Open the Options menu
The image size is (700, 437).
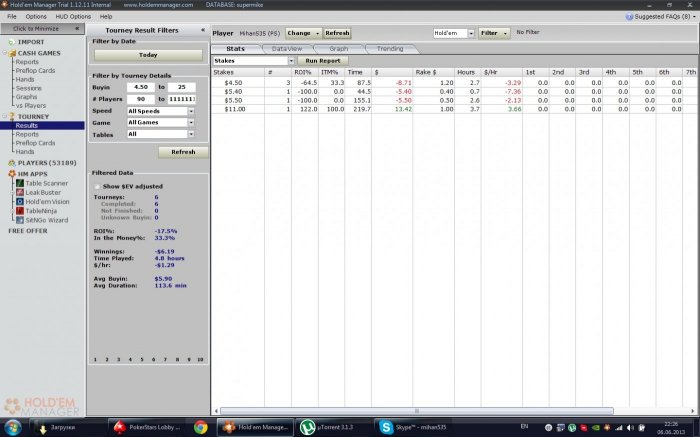click(36, 17)
